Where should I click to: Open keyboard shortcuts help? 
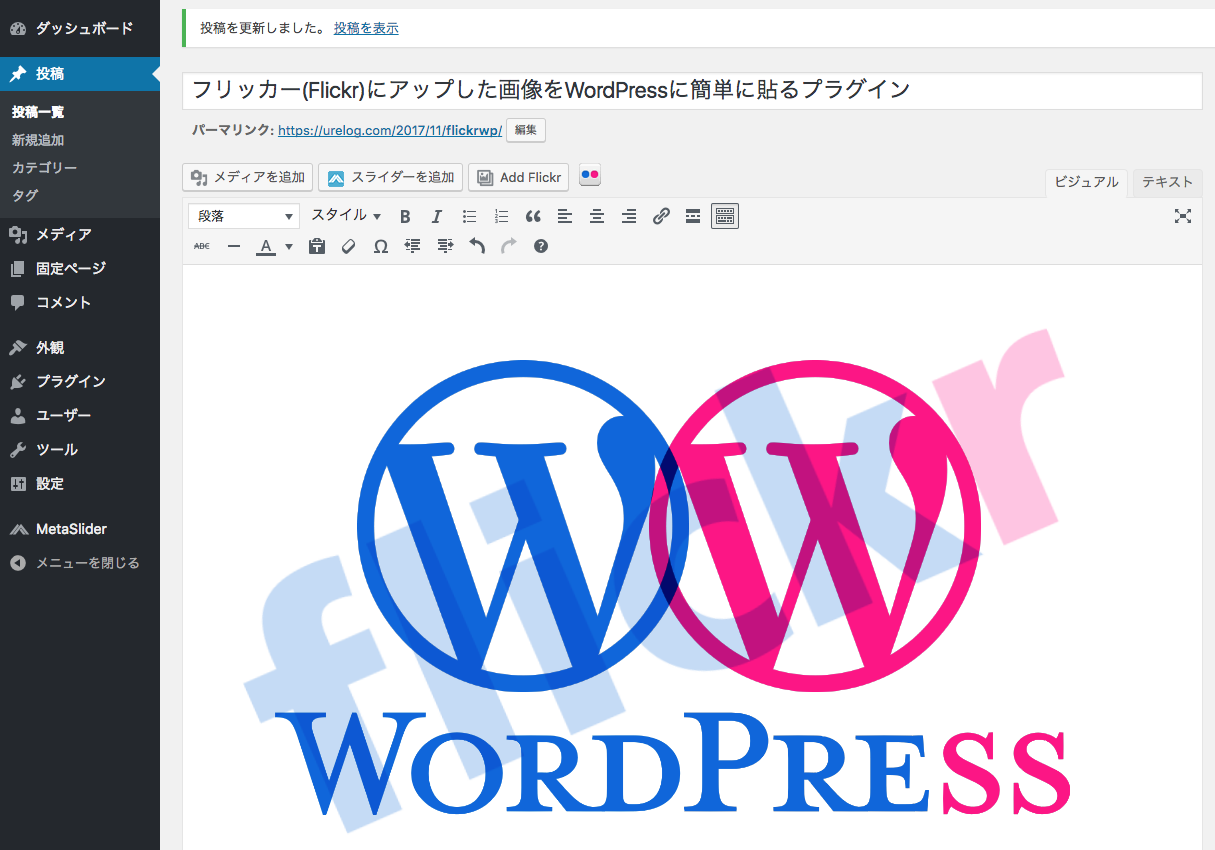(x=541, y=246)
